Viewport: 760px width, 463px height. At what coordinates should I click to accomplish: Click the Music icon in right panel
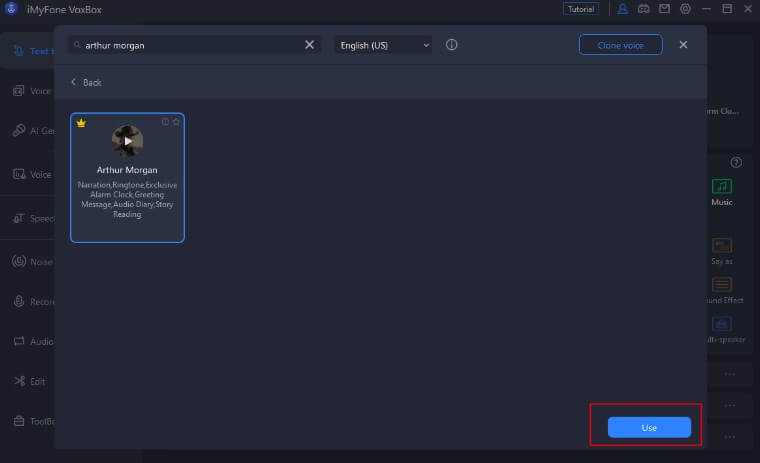coord(722,187)
